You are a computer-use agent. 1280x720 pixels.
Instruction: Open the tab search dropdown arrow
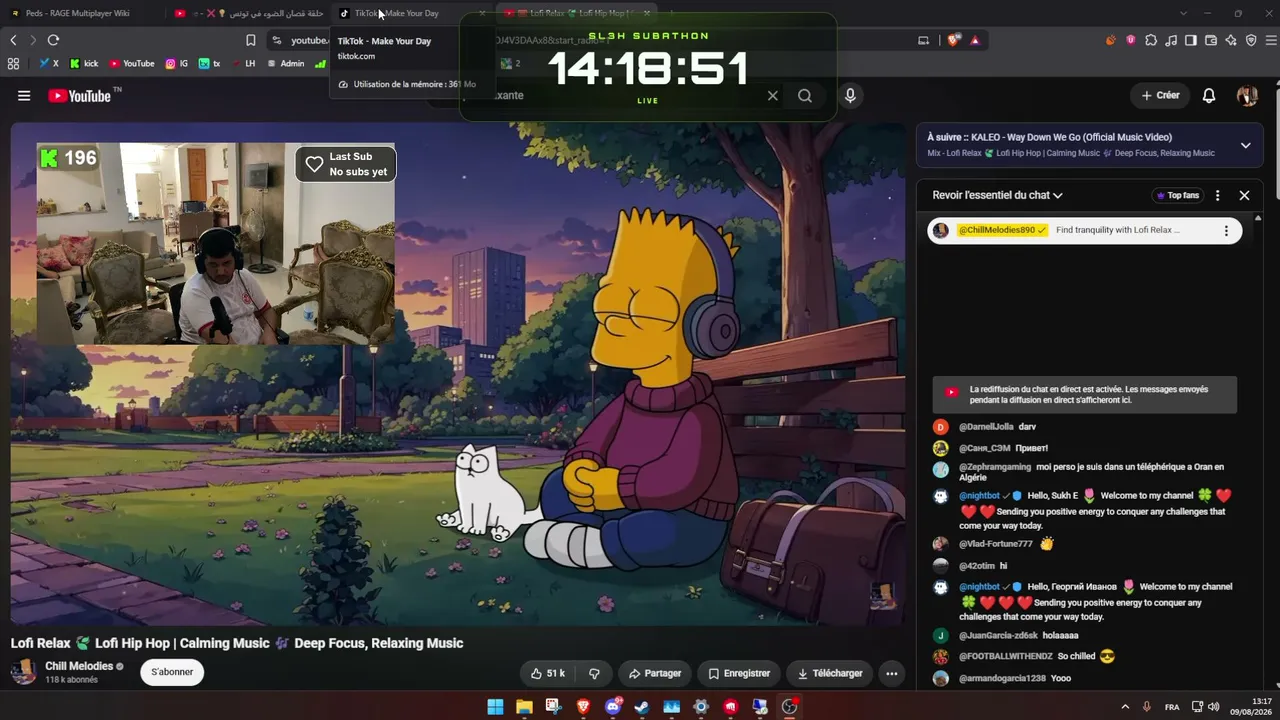pos(1183,13)
